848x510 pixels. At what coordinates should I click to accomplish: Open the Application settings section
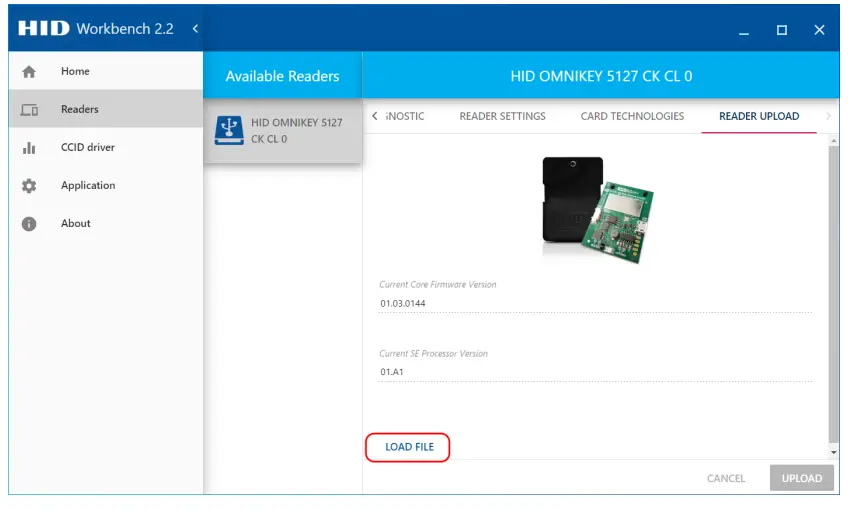(105, 186)
